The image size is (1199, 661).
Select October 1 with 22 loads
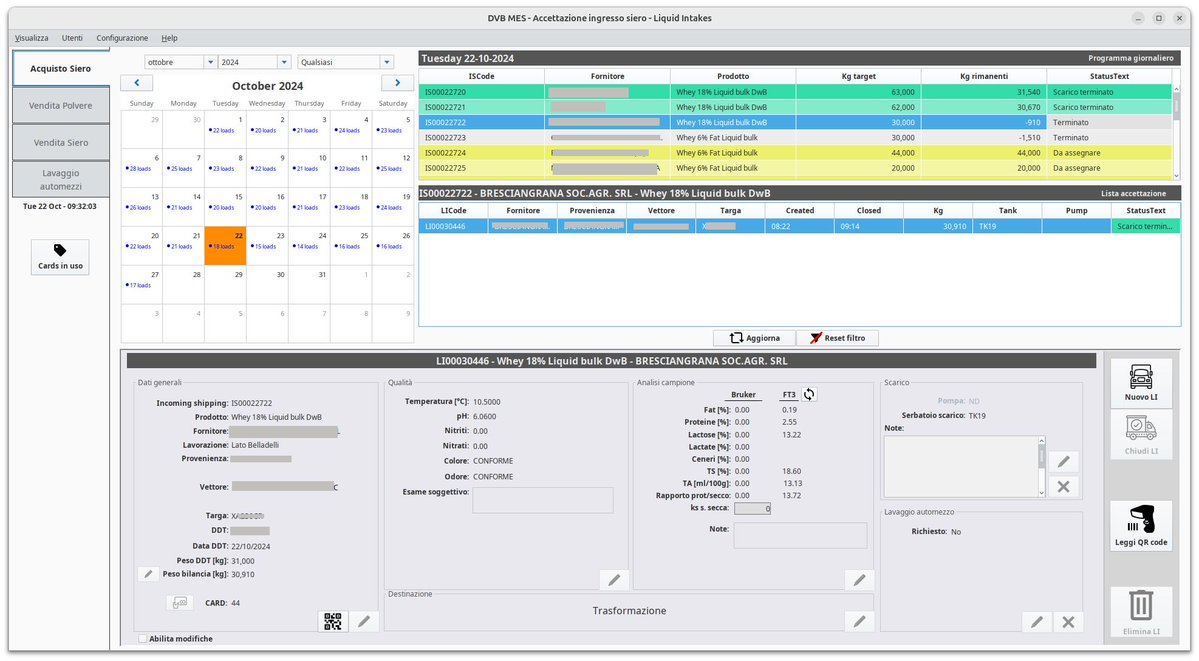[x=225, y=129]
